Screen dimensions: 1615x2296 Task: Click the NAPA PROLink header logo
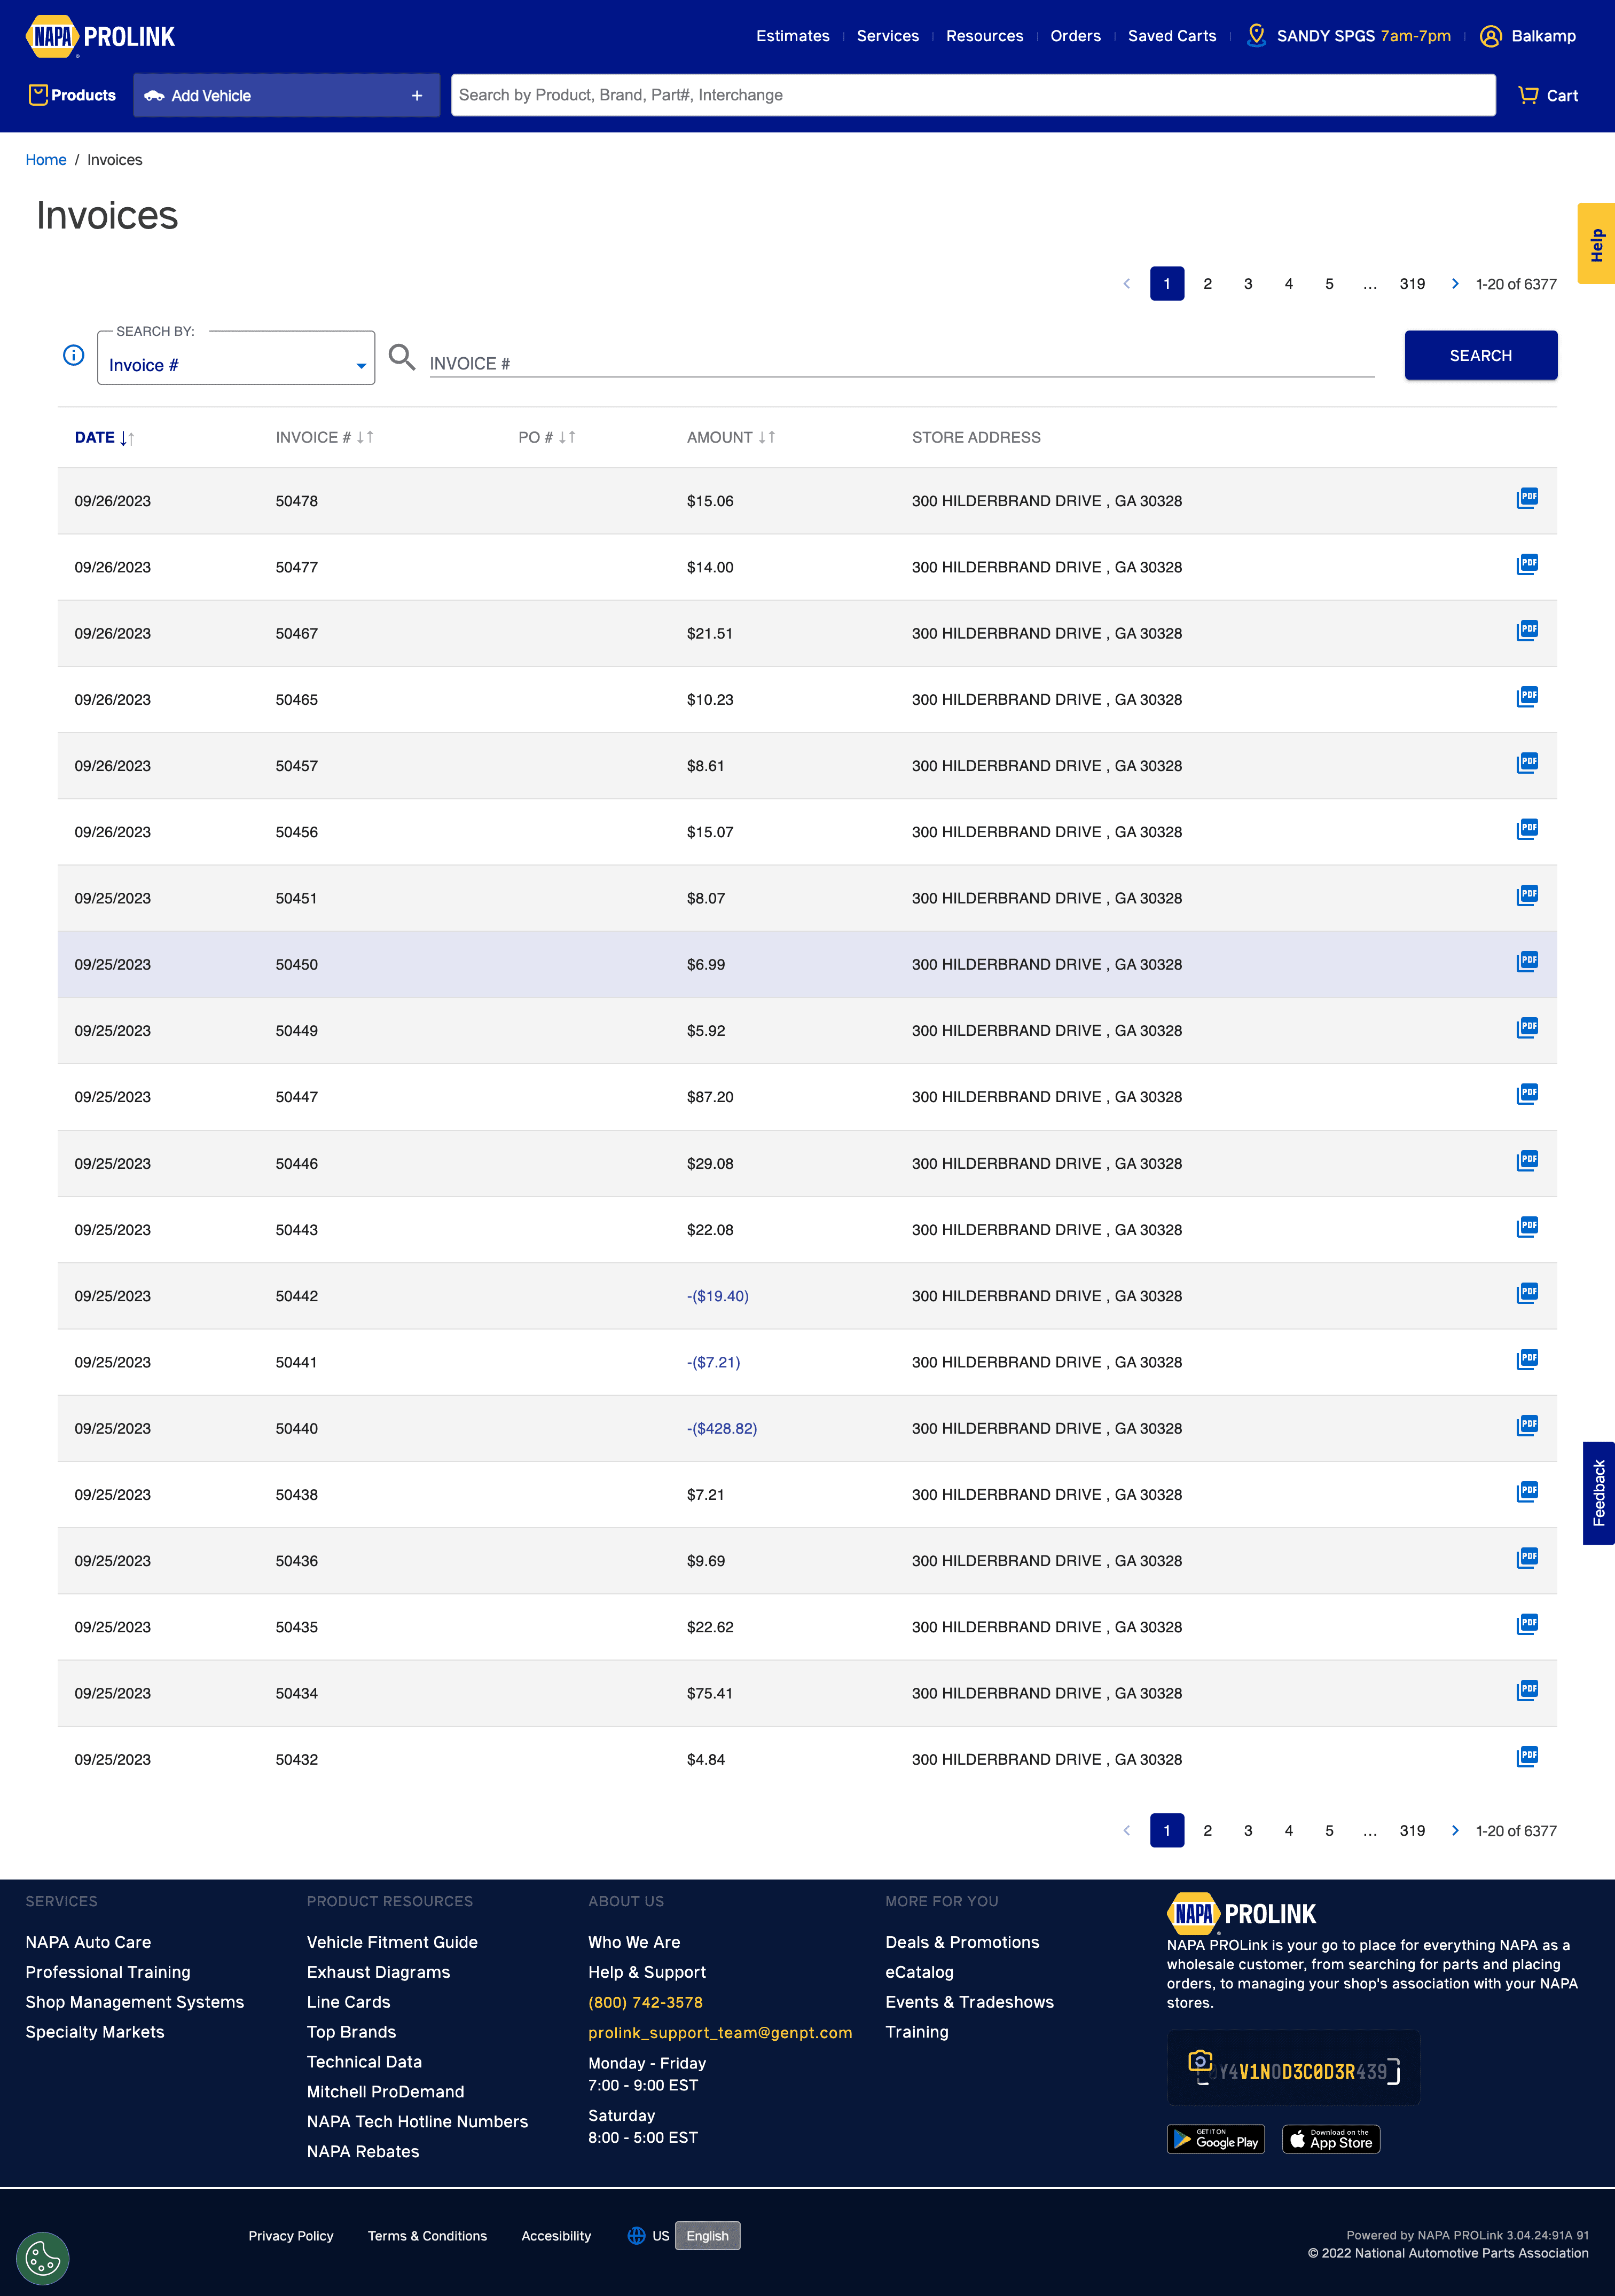(100, 36)
